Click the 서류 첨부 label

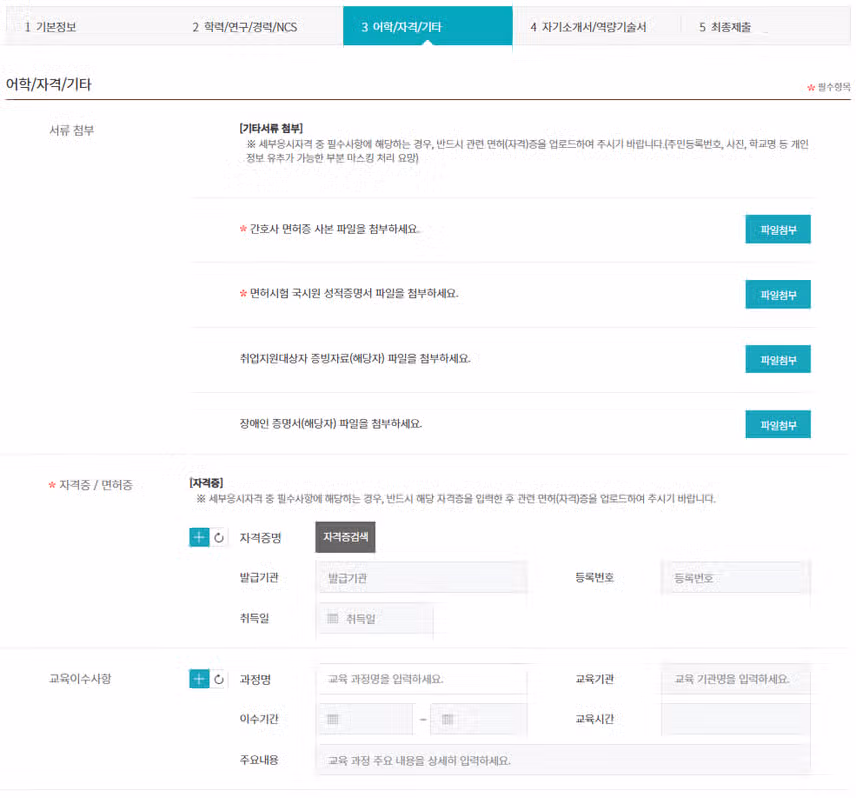[72, 130]
